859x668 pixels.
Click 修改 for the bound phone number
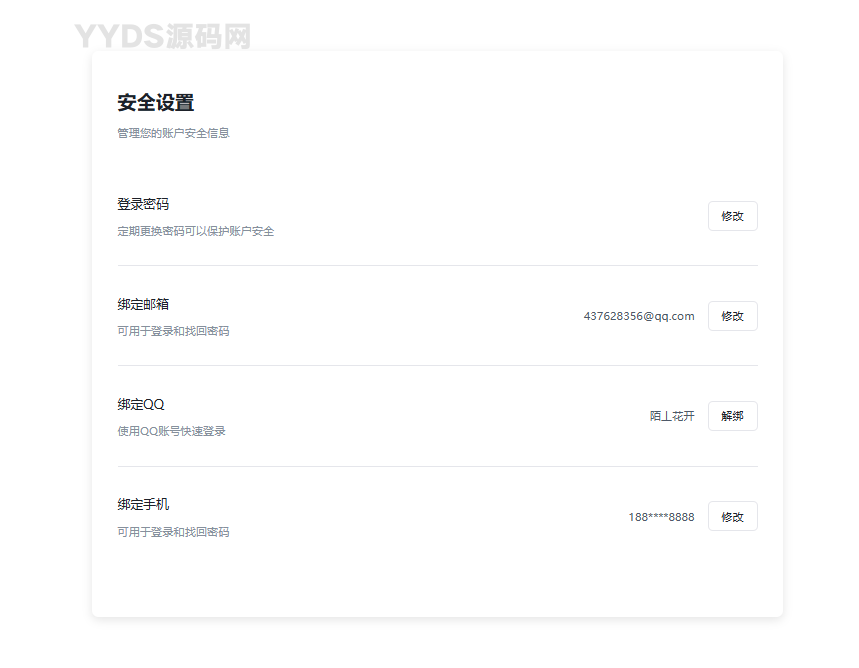point(732,516)
